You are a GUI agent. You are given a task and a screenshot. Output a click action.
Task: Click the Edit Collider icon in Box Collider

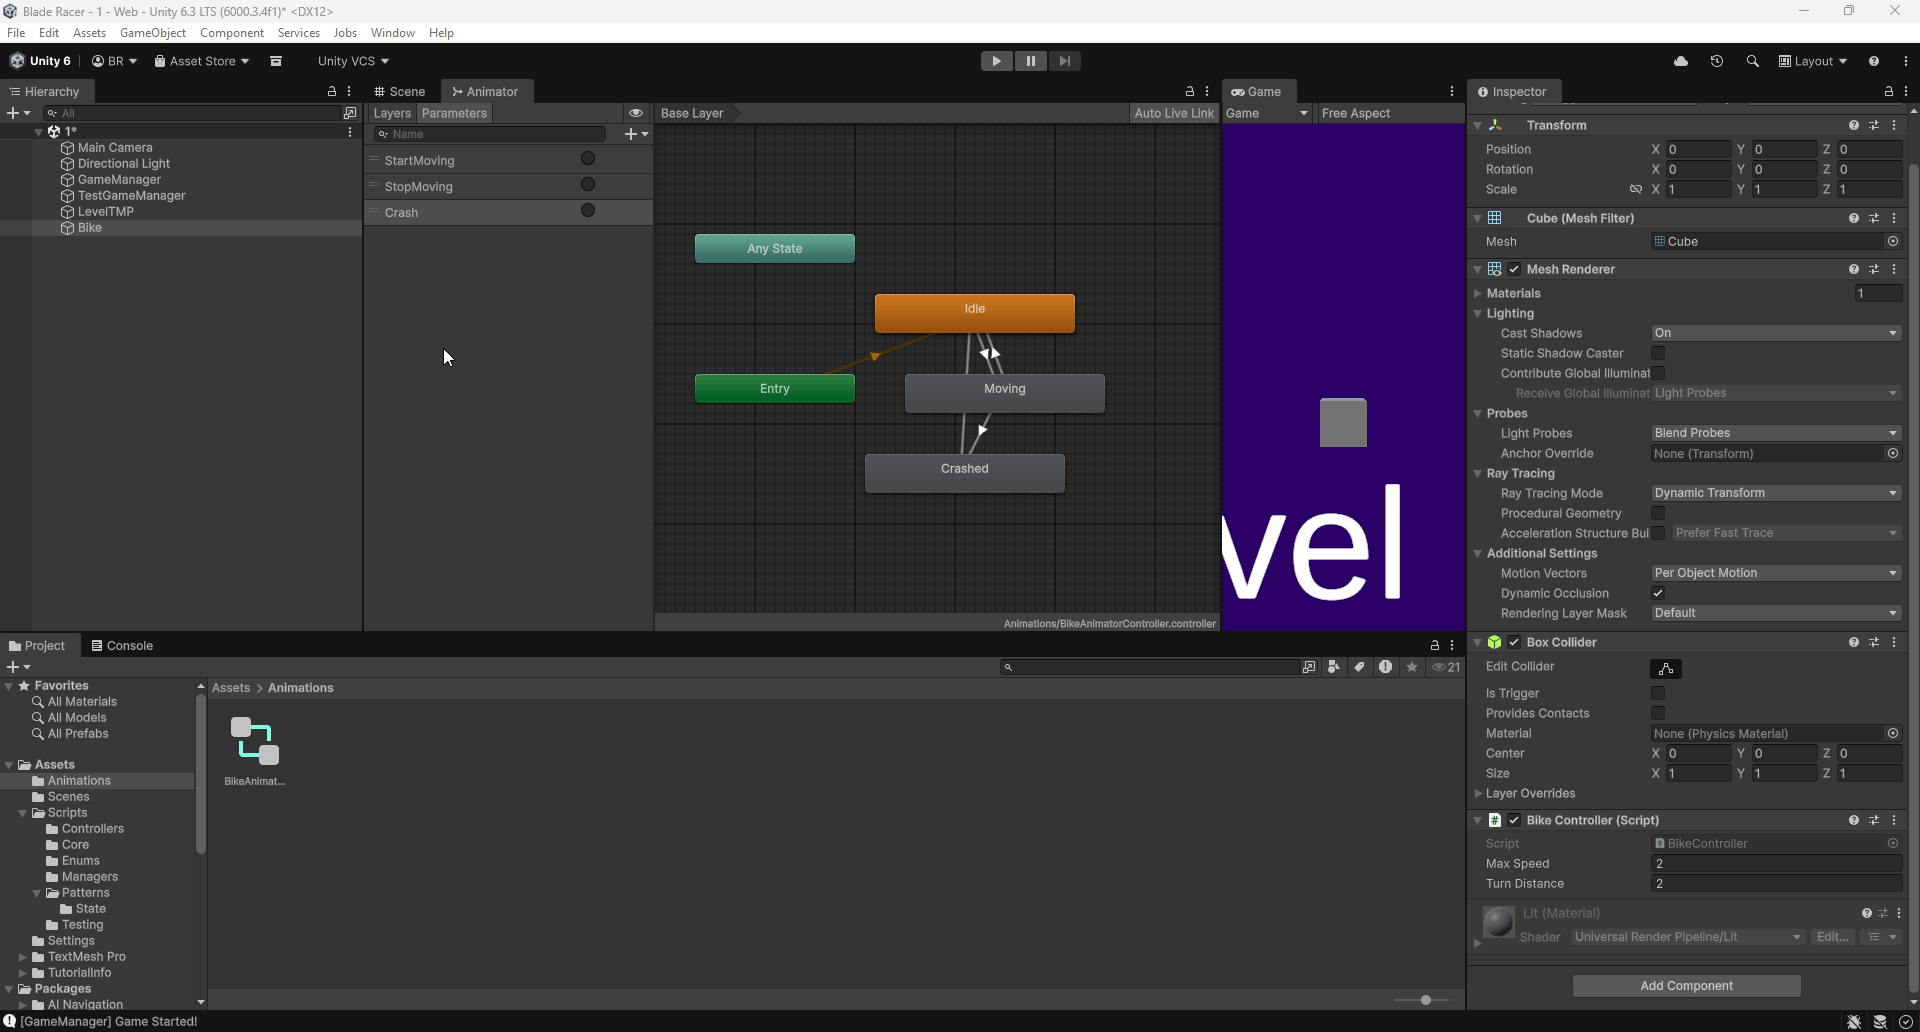(x=1666, y=668)
